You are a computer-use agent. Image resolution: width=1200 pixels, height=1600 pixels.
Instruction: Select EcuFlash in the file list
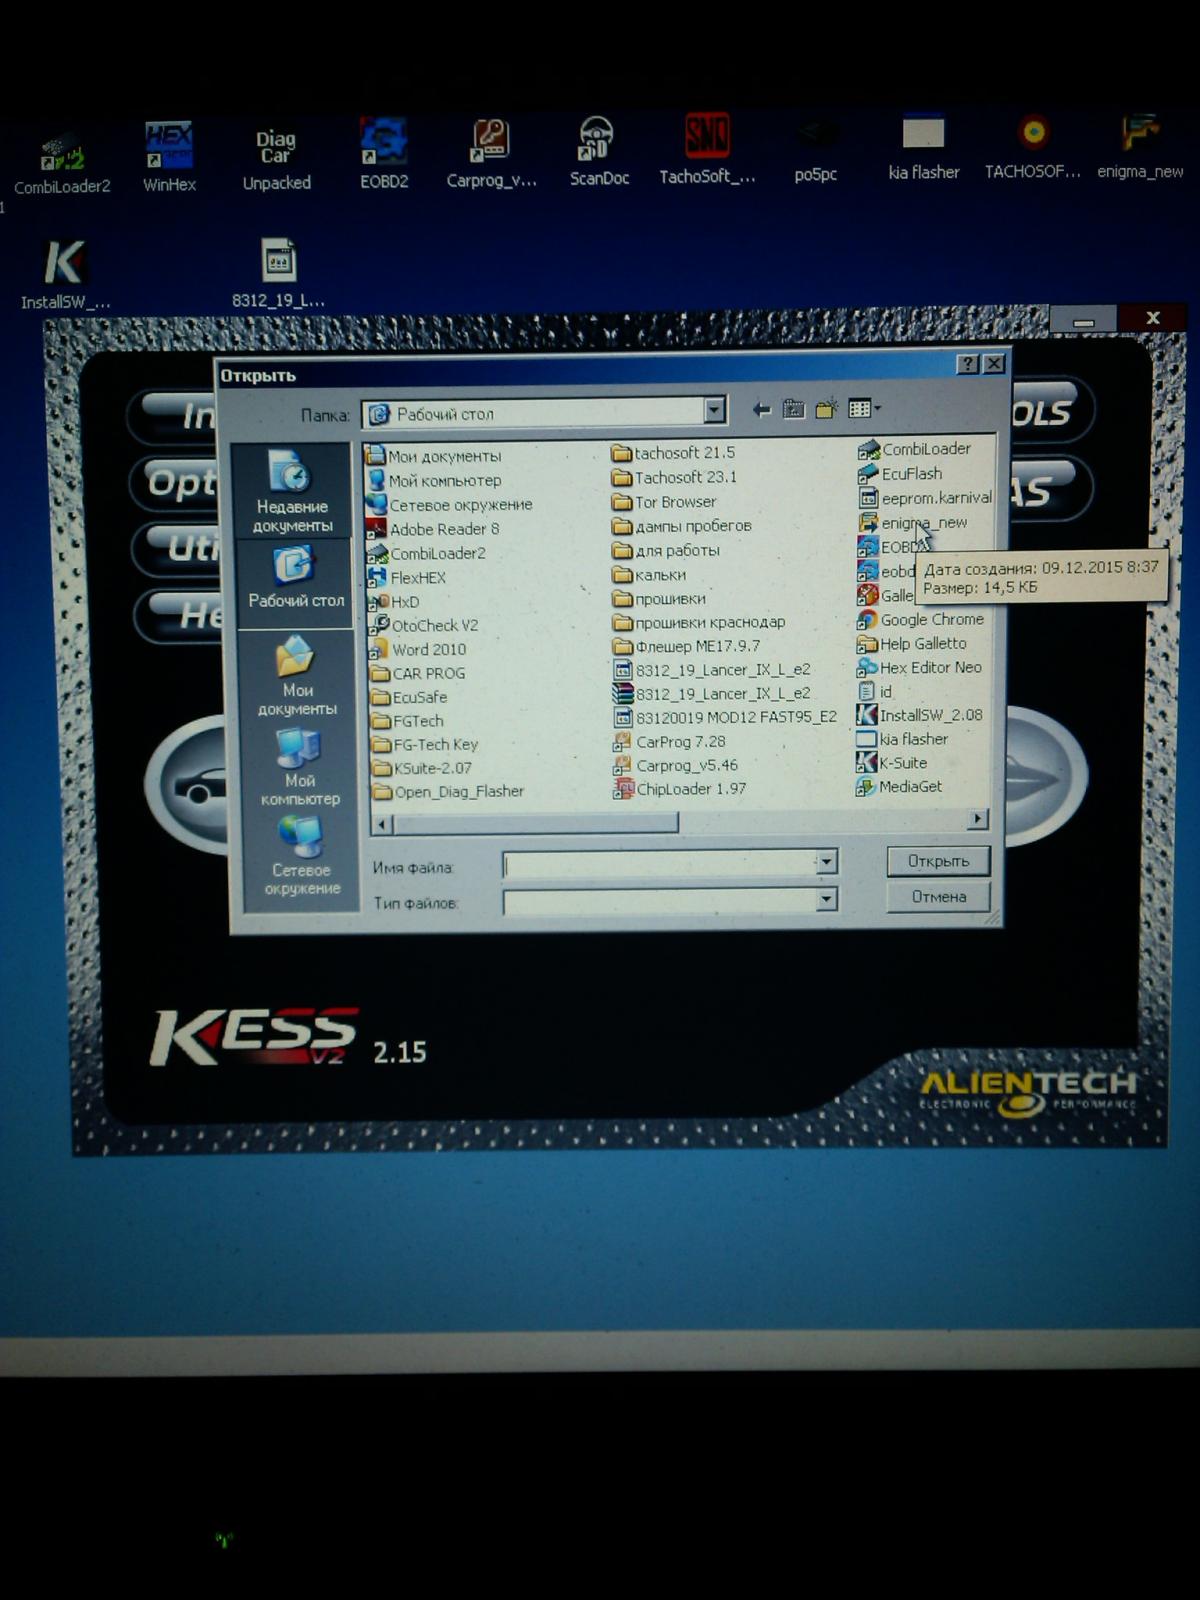[x=900, y=474]
